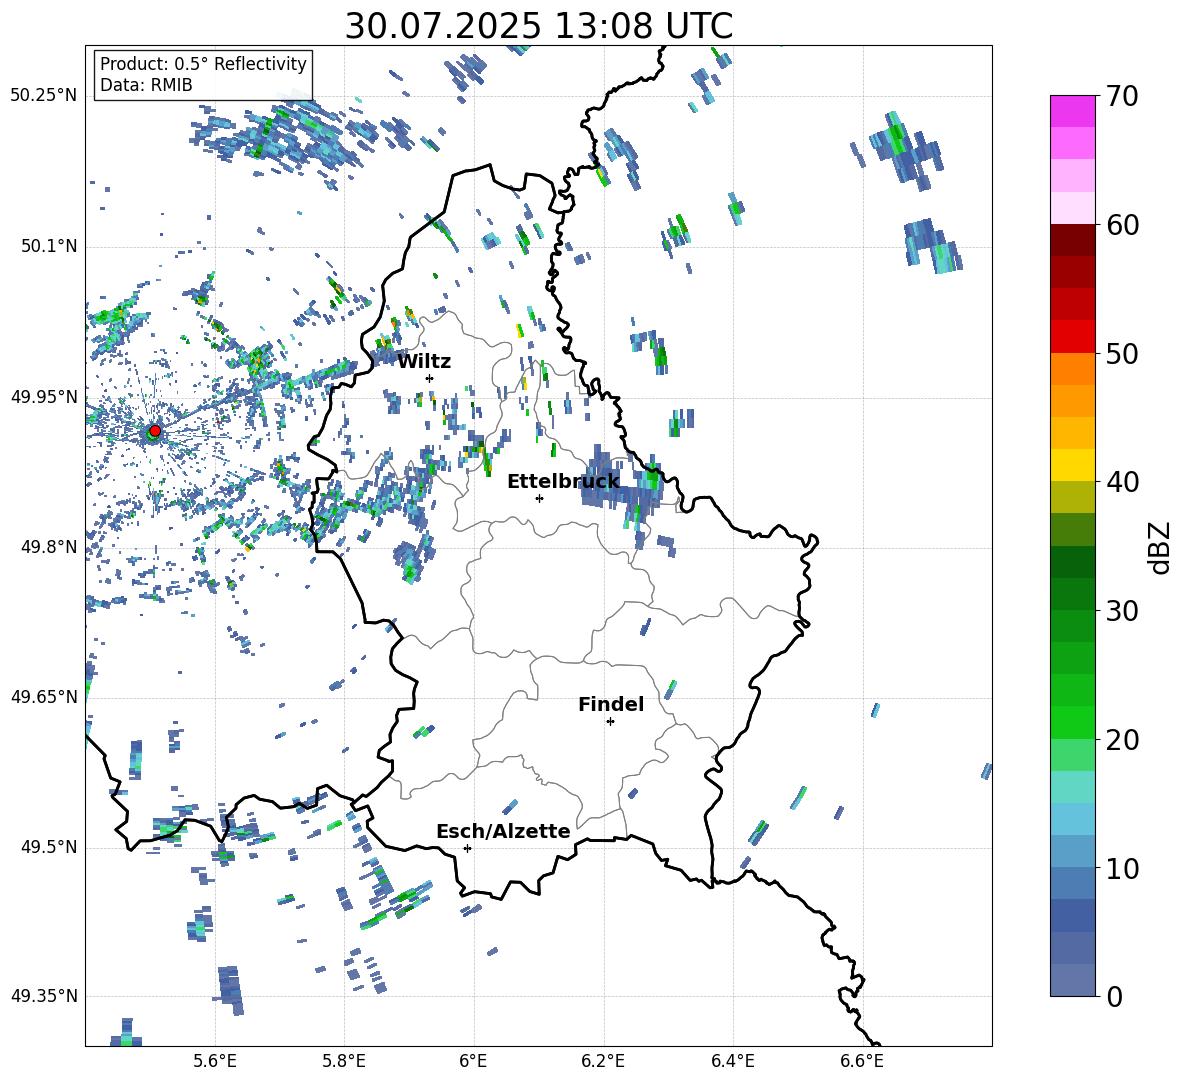
Task: Click the grey-blue colorbar segment at 0
Action: pos(1072,980)
